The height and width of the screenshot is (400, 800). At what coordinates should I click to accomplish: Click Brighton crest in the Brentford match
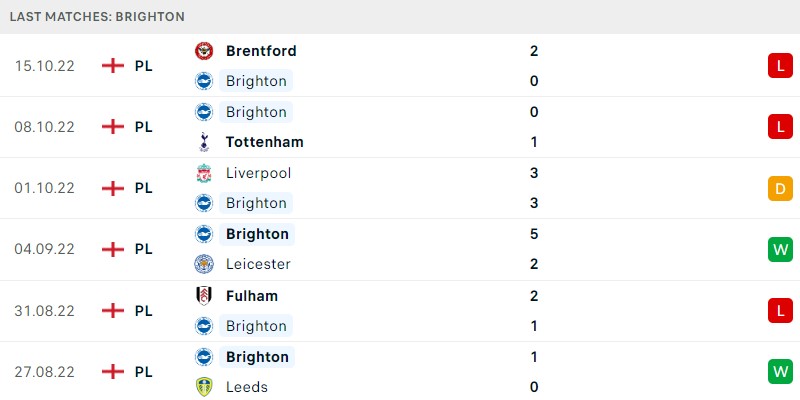click(204, 81)
